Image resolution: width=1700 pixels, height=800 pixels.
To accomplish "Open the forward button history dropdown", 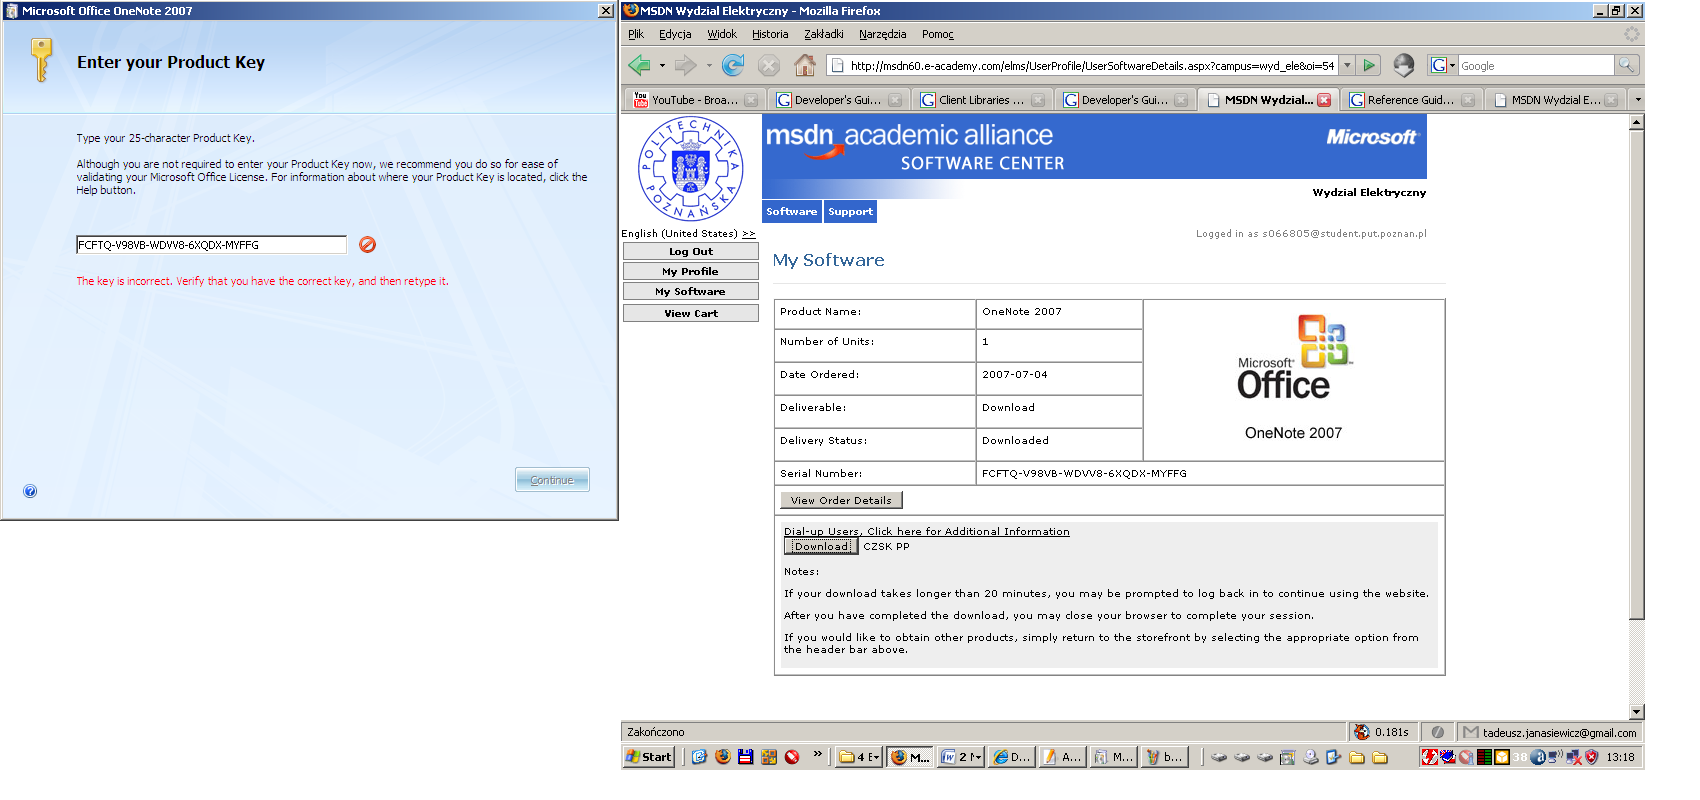I will pos(709,66).
